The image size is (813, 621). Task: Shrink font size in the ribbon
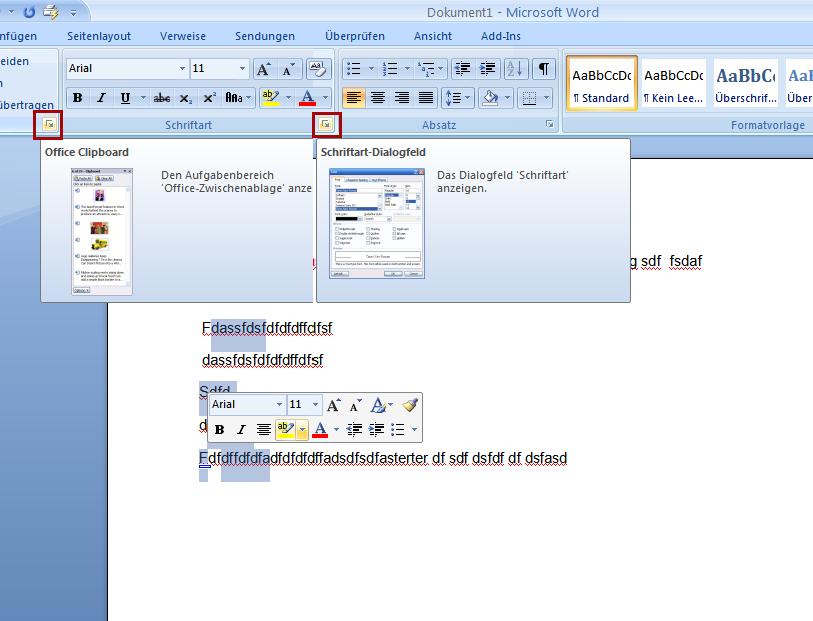[288, 68]
